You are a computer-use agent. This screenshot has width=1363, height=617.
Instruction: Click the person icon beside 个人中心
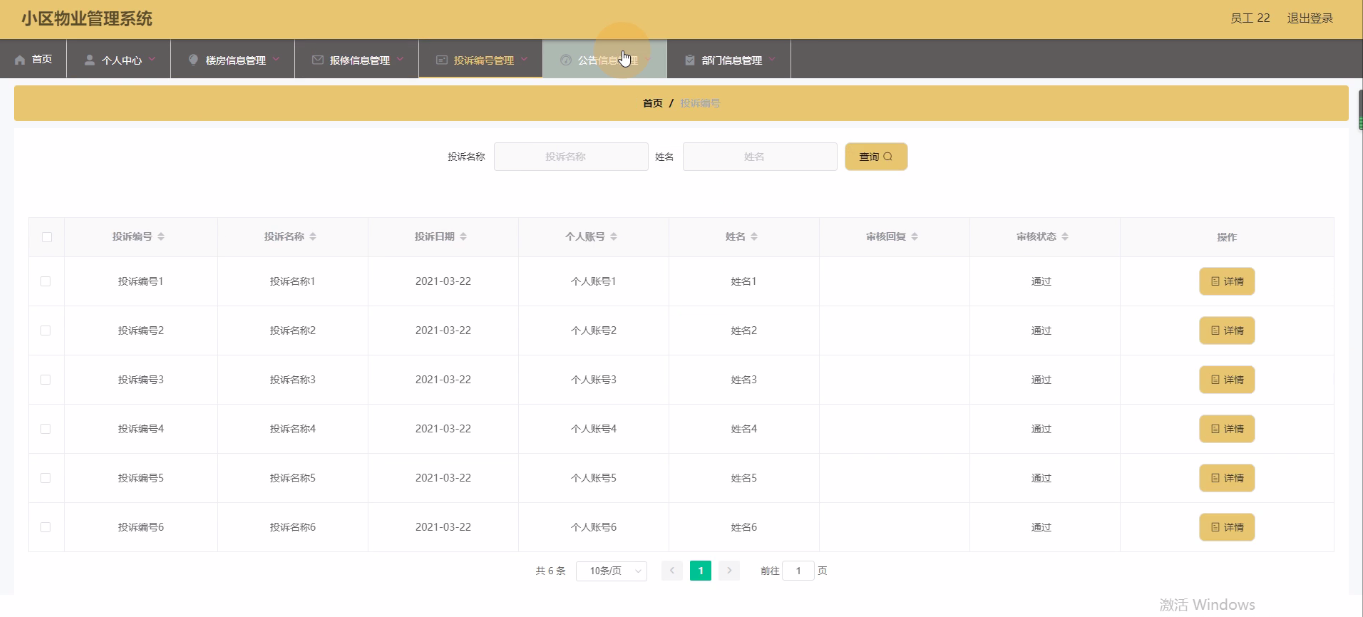90,60
